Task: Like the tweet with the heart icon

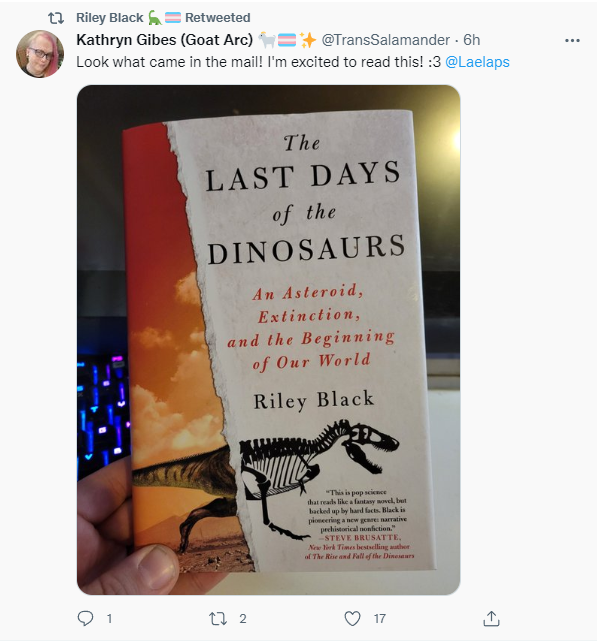Action: [x=352, y=618]
